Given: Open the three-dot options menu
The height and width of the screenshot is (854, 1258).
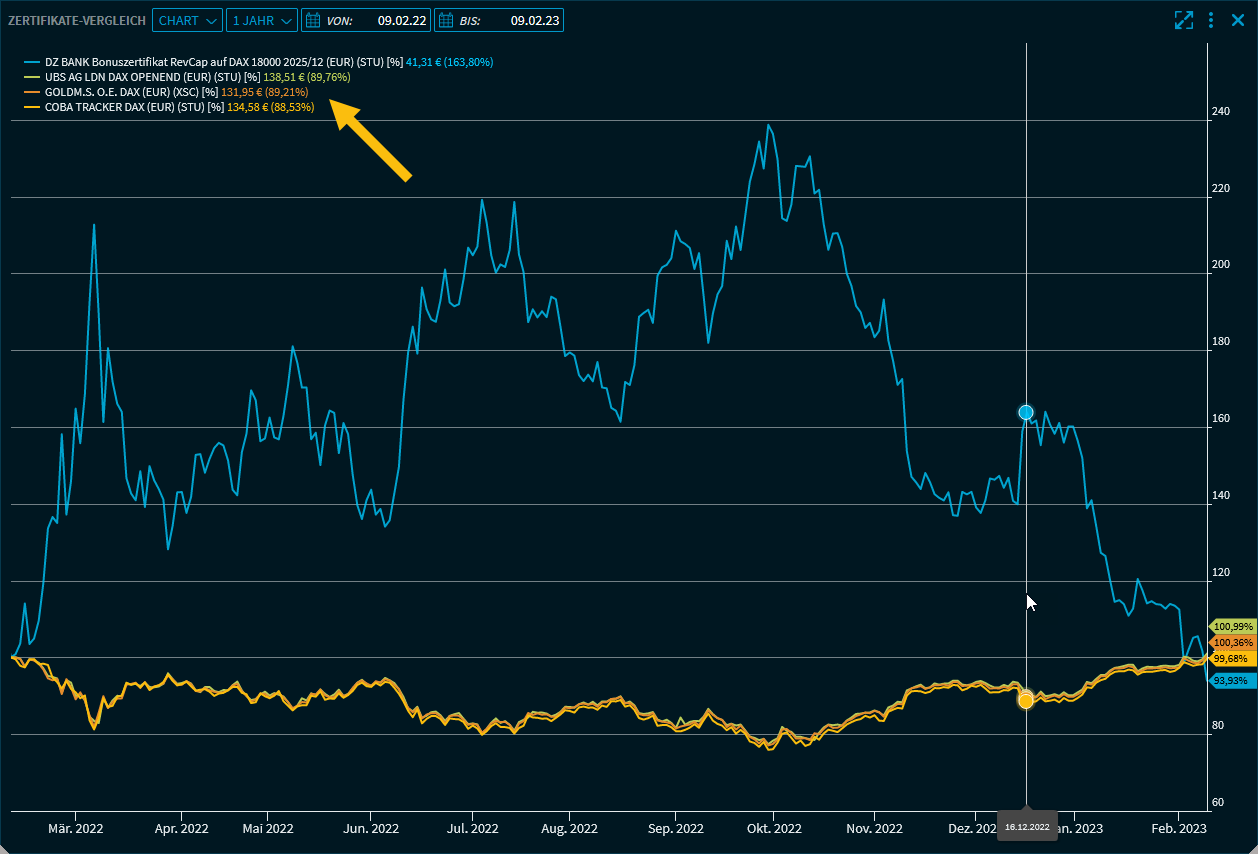Looking at the screenshot, I should (1211, 20).
